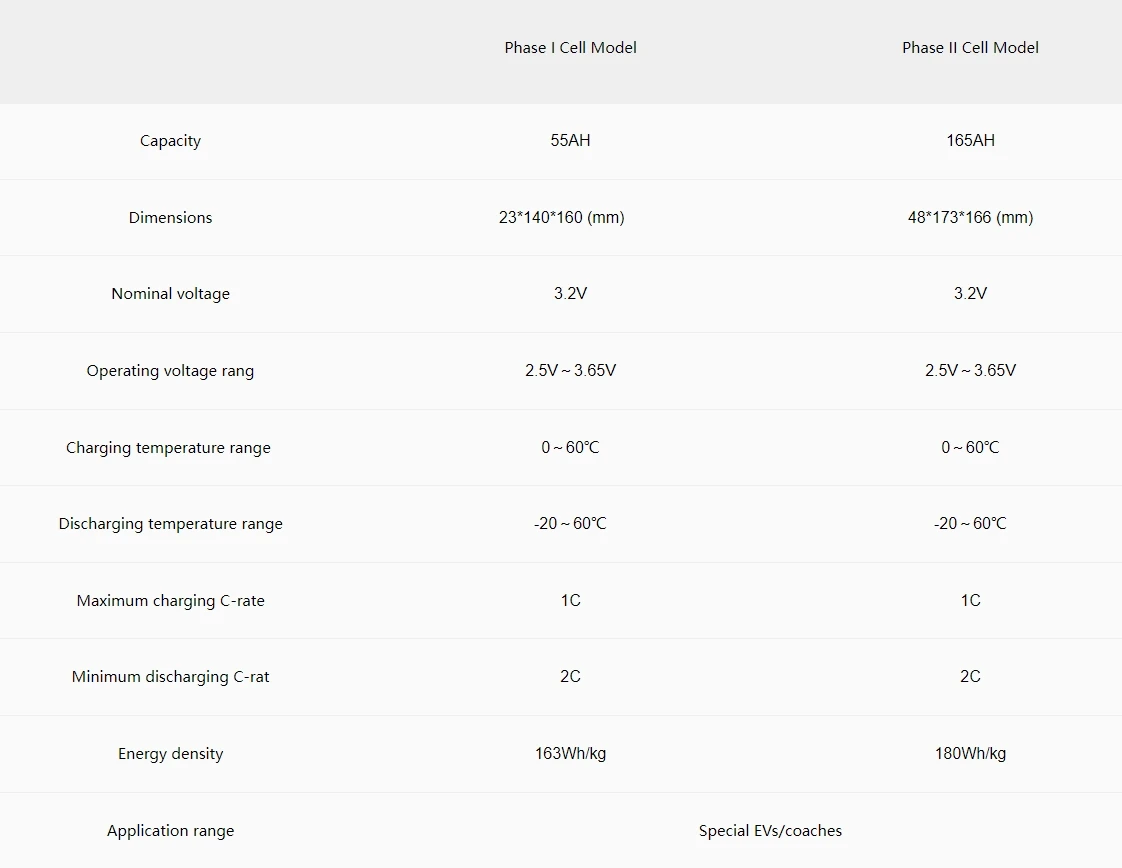Click the 55AH capacity value
The height and width of the screenshot is (868, 1122).
(570, 141)
